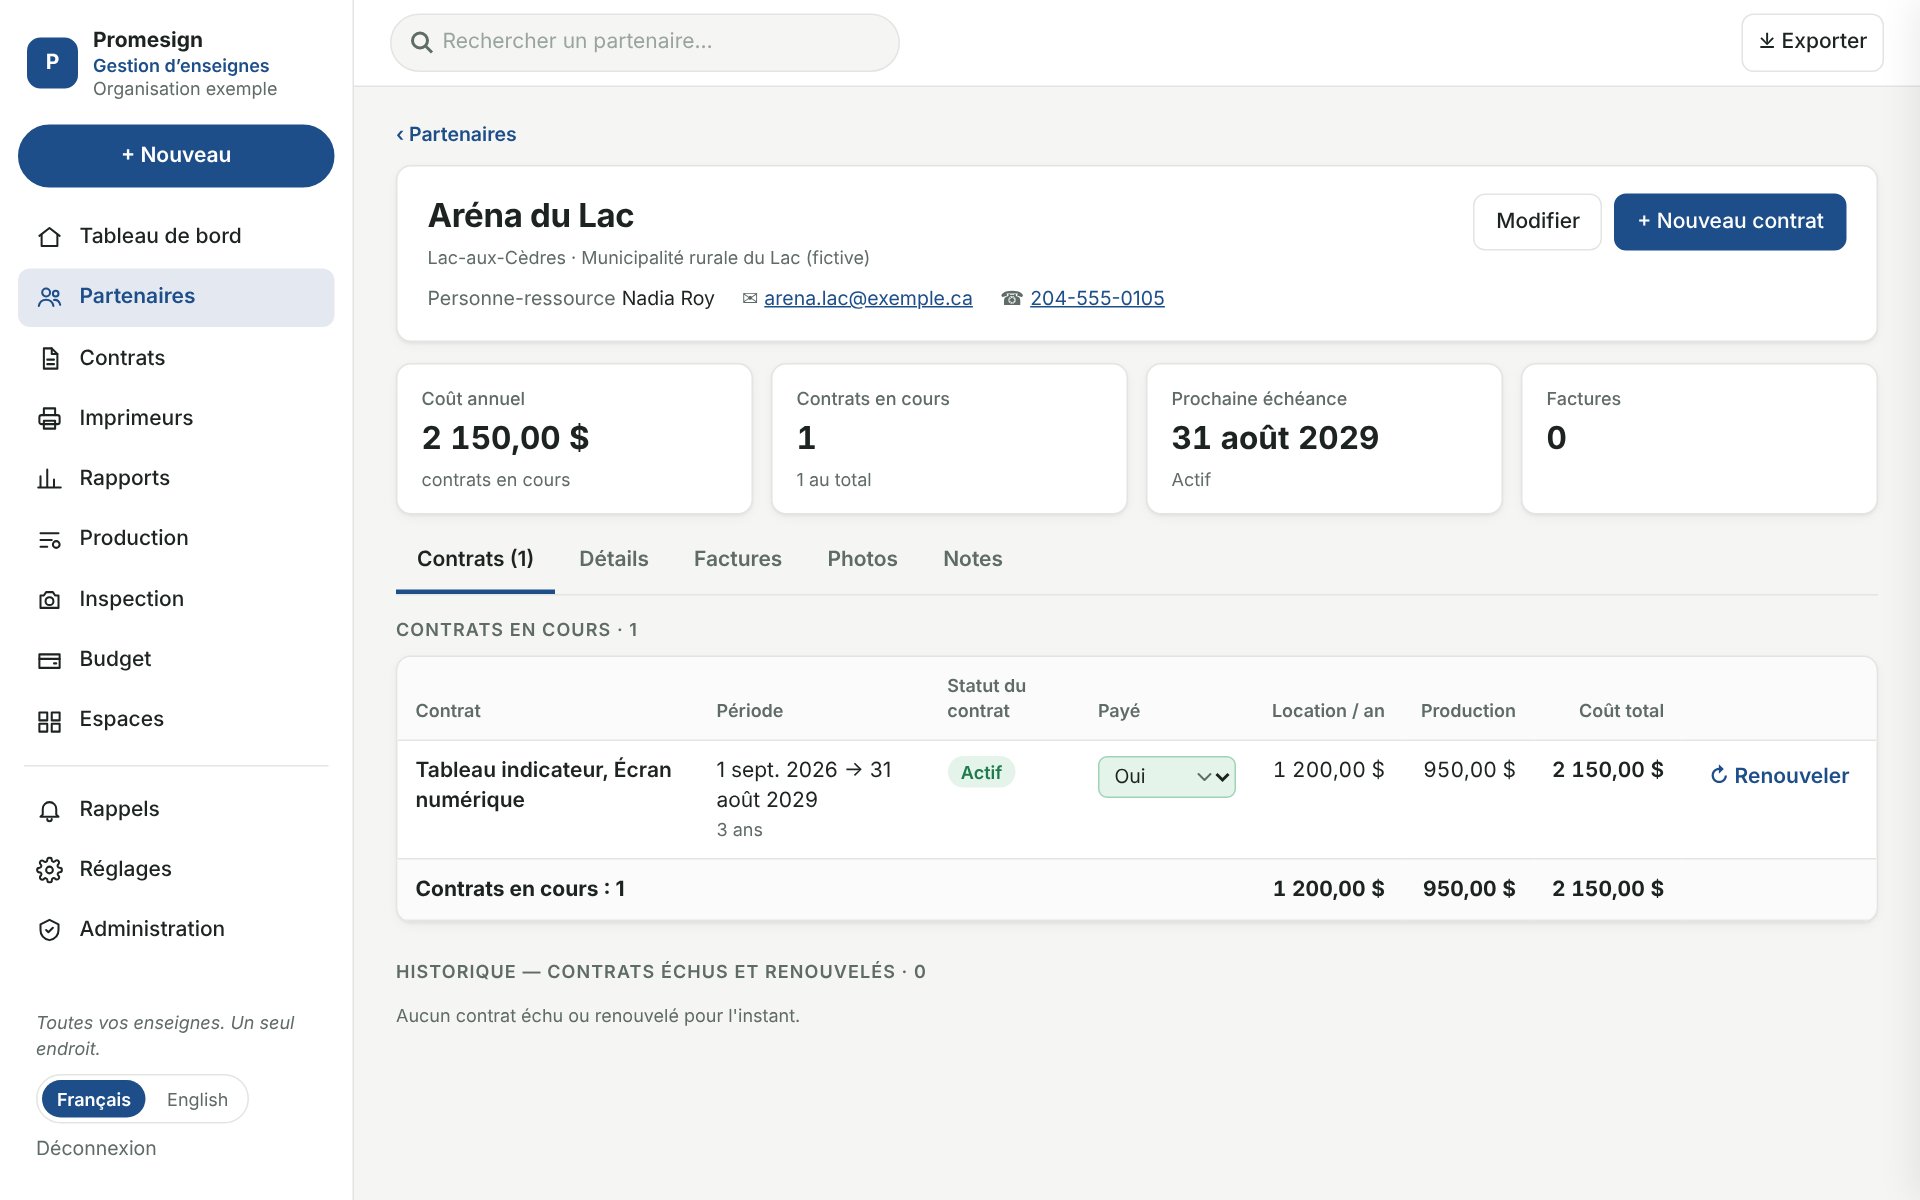Click the Imprimeurs printer icon

click(49, 418)
